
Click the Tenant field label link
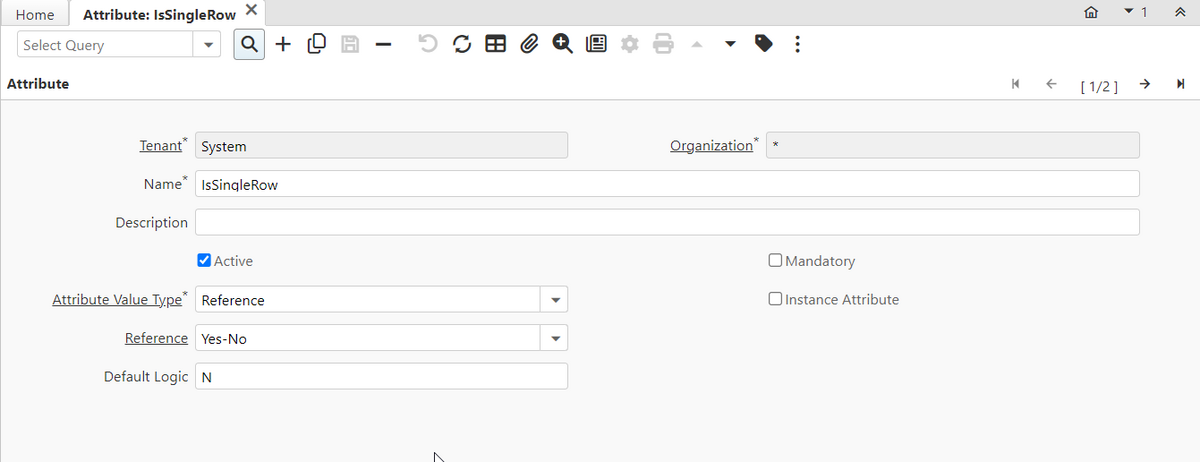click(x=160, y=146)
